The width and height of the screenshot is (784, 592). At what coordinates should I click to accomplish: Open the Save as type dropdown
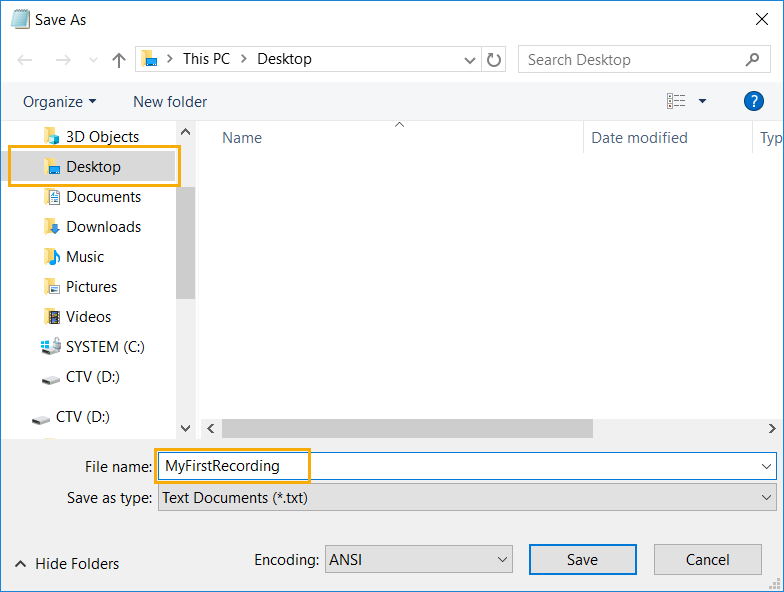(x=467, y=498)
